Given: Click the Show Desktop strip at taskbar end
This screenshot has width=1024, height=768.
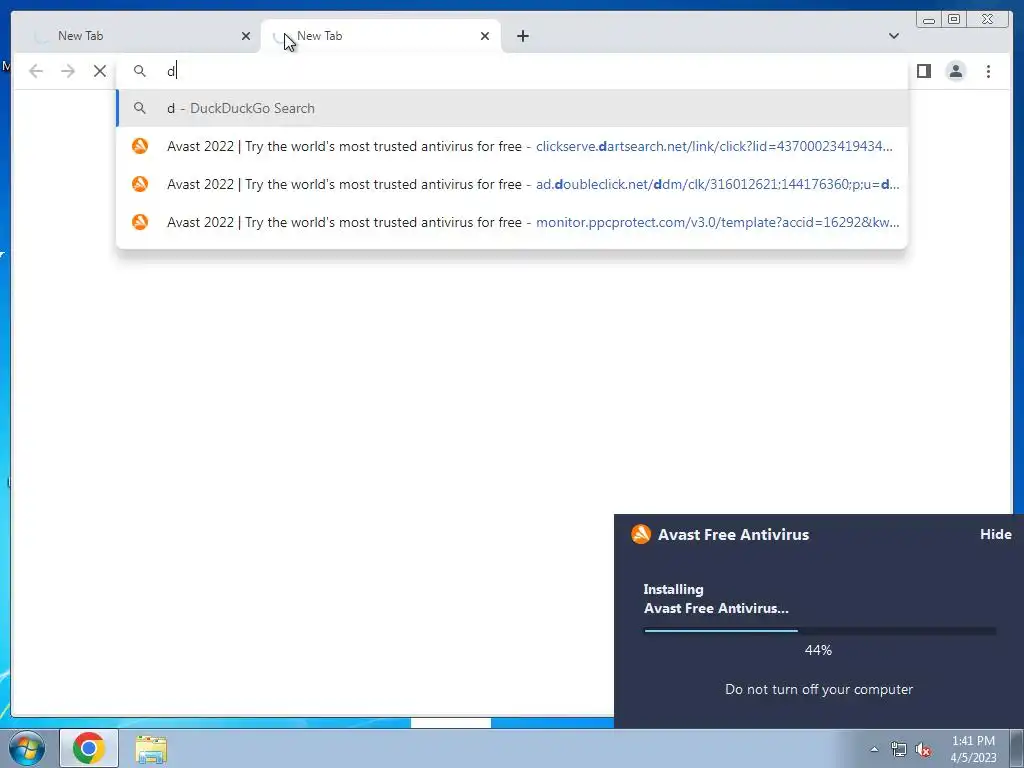Looking at the screenshot, I should click(1017, 748).
